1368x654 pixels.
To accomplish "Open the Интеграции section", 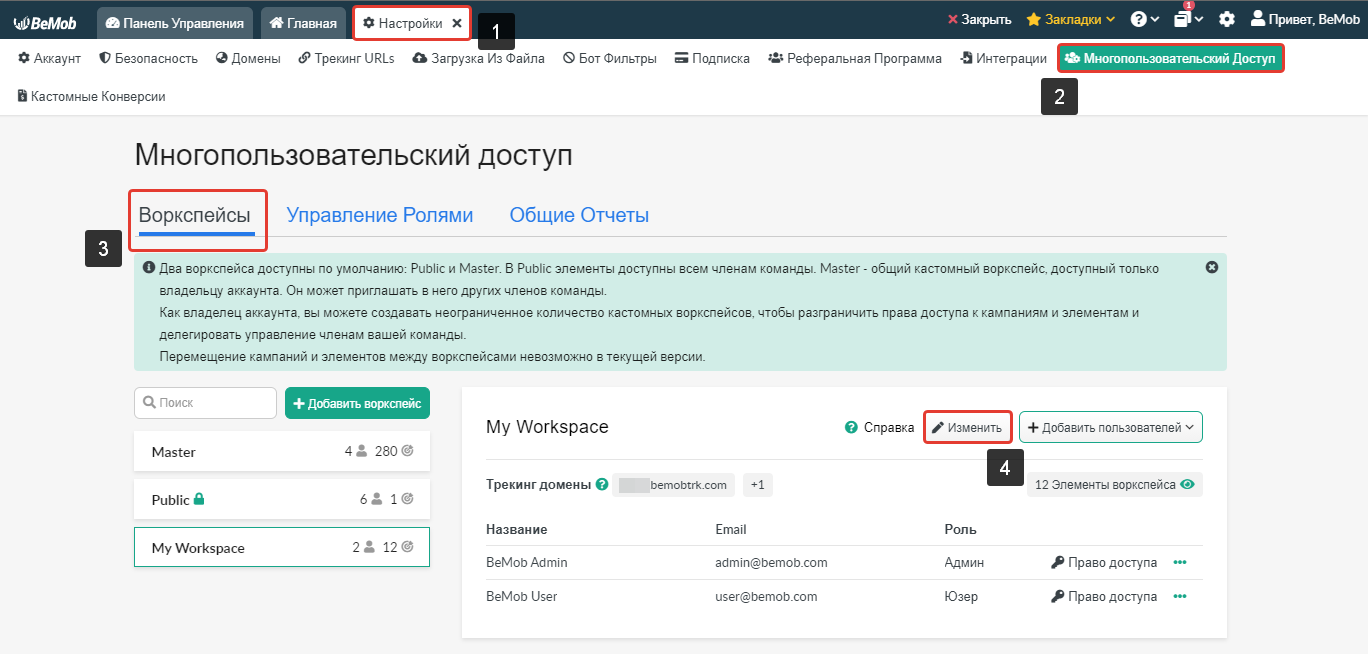I will (1003, 58).
